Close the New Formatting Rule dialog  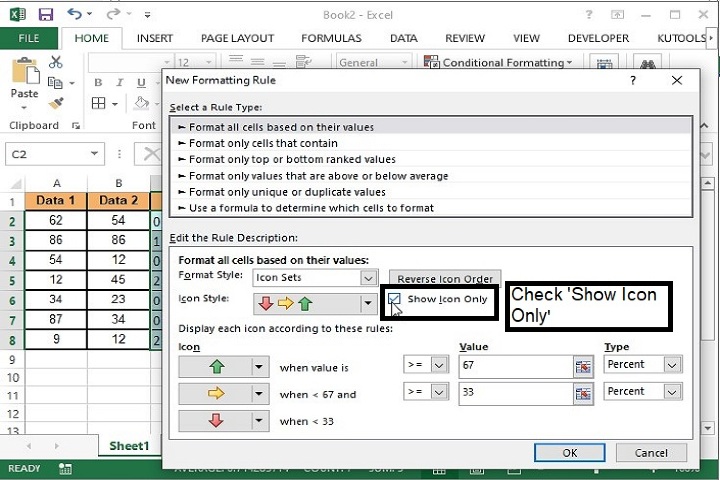[677, 80]
